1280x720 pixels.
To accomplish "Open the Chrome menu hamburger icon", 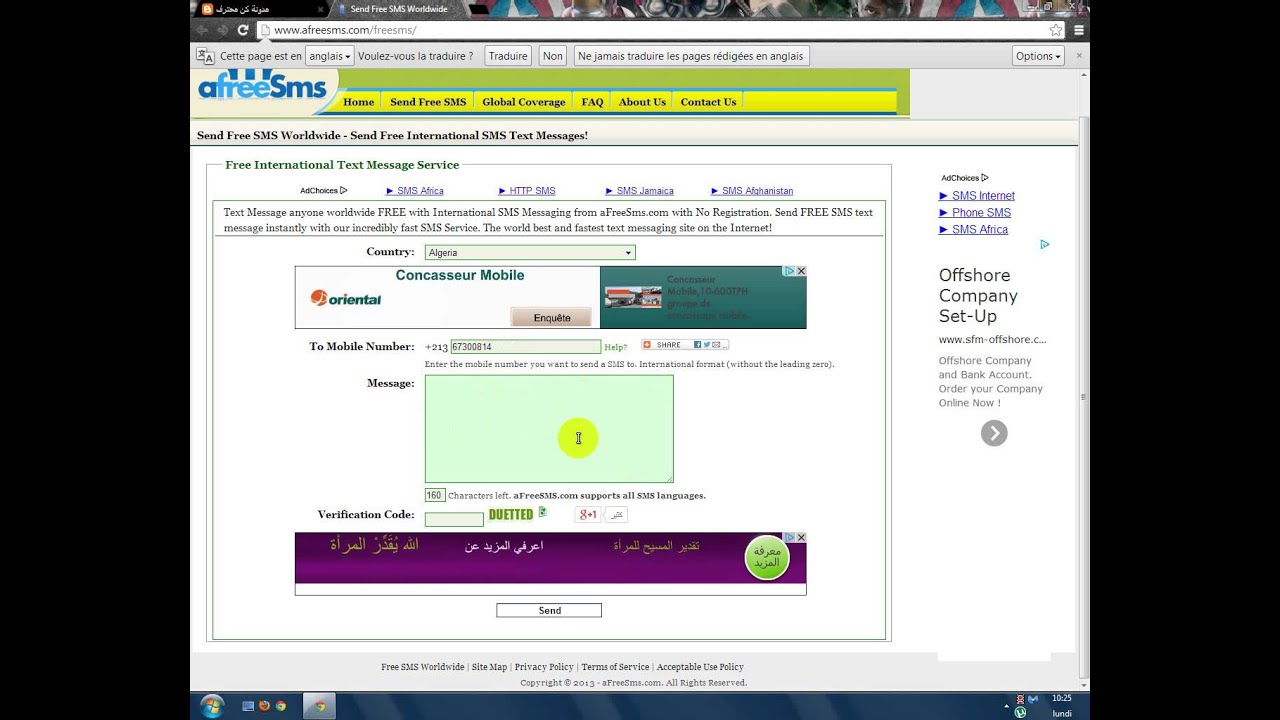I will (1079, 30).
